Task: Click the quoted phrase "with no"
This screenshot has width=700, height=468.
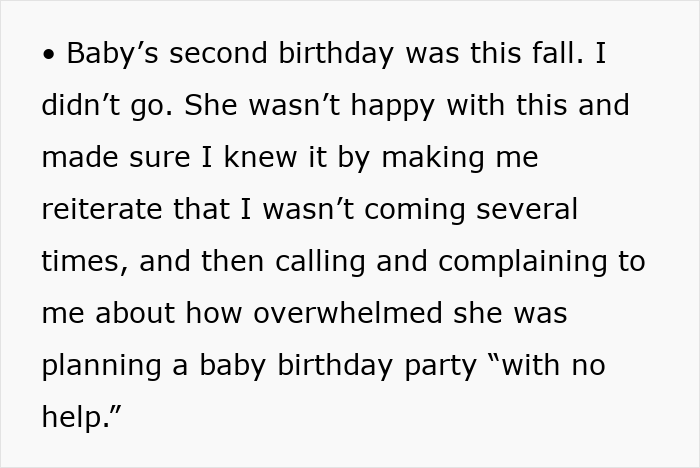Action: pyautogui.click(x=546, y=366)
